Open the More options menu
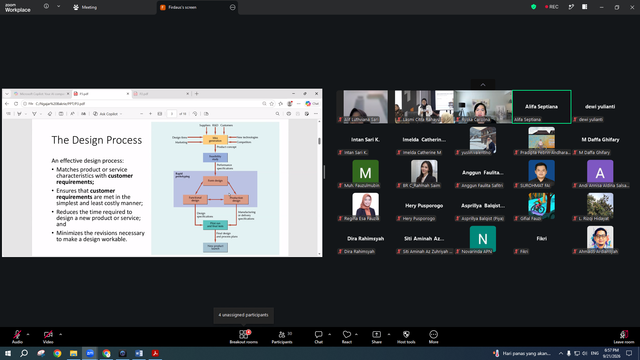 coord(433,337)
